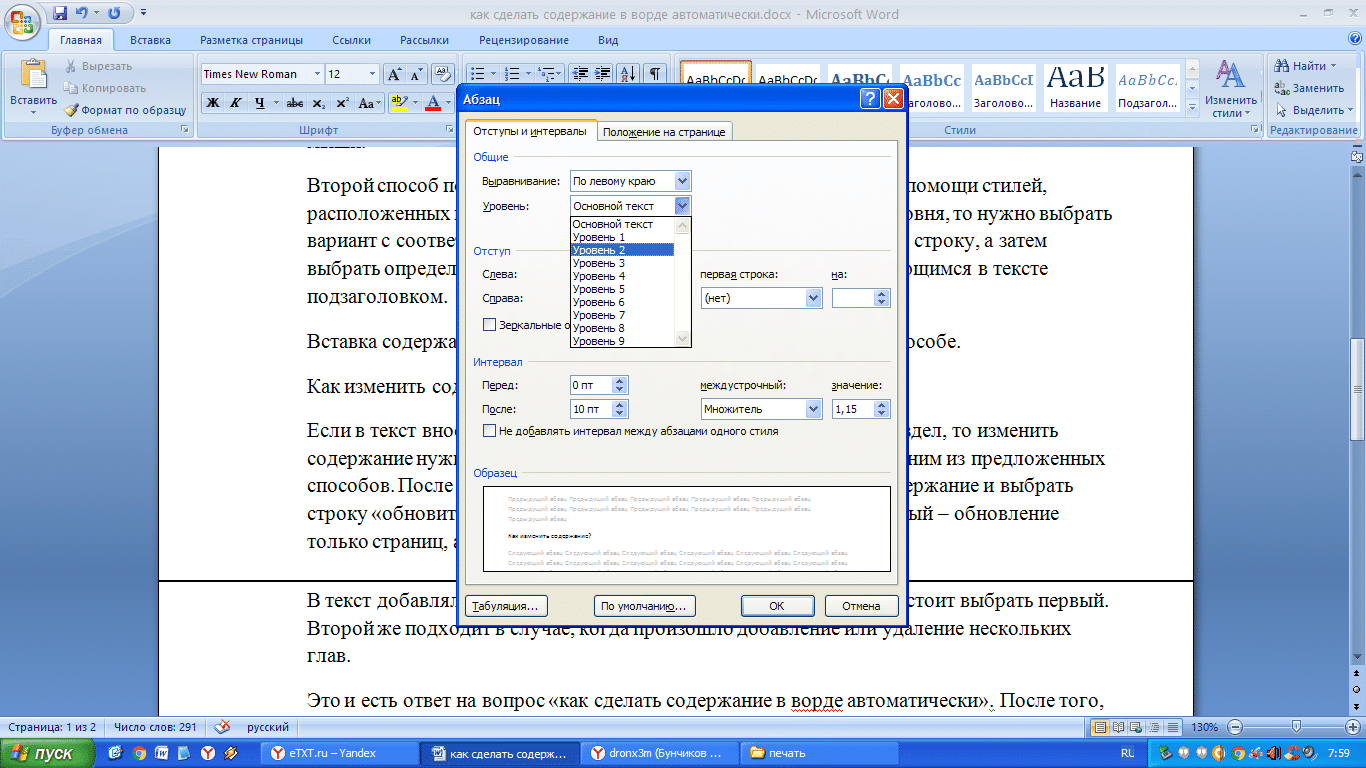Image resolution: width=1366 pixels, height=768 pixels.
Task: Click the Save icon in quick access
Action: (60, 14)
